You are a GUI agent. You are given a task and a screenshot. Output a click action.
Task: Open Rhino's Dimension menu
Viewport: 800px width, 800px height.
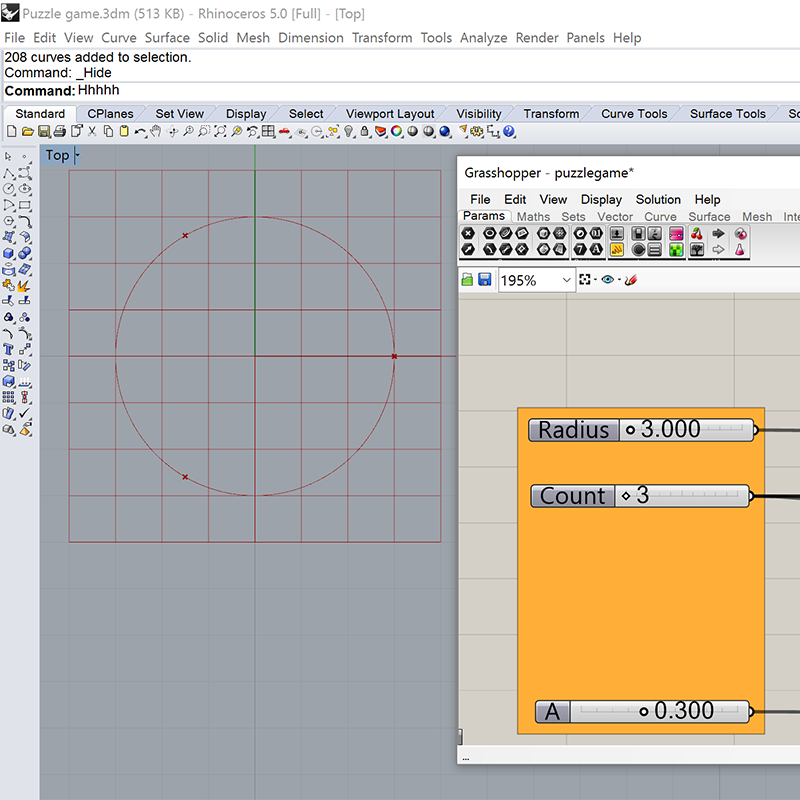click(x=311, y=38)
